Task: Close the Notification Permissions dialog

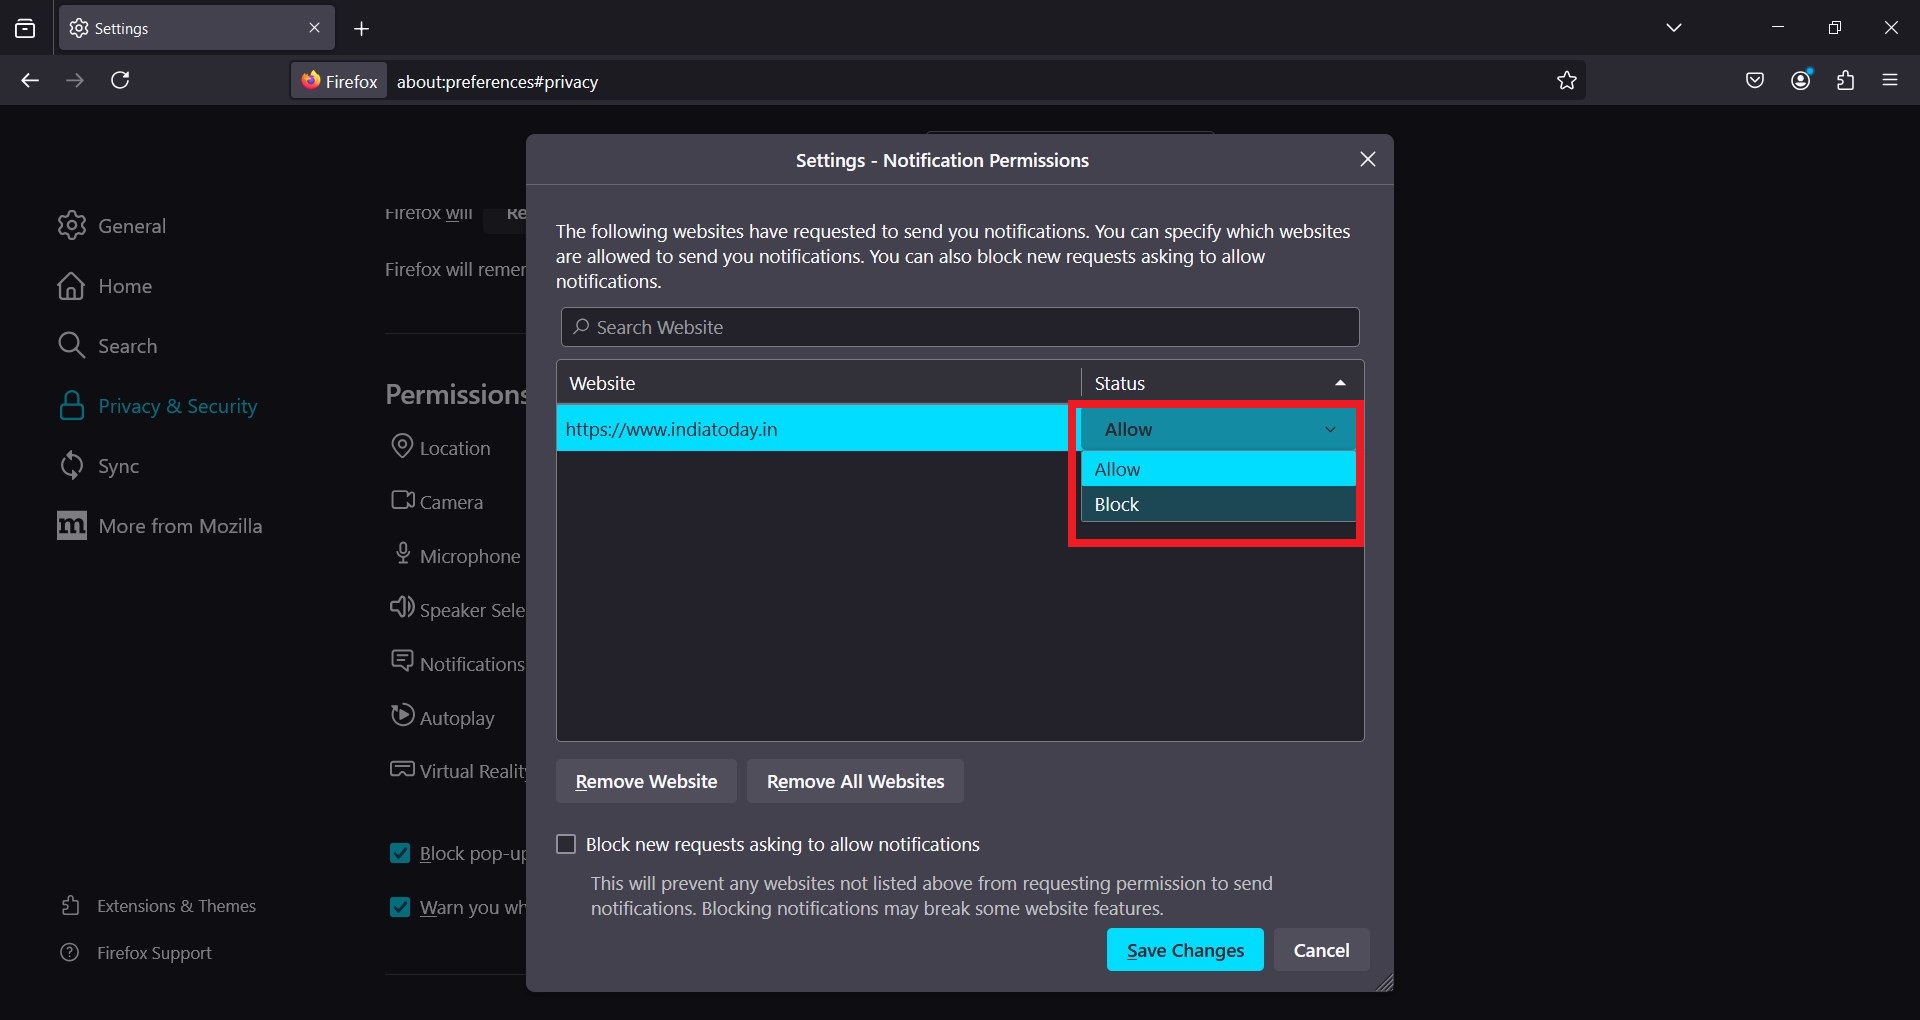Action: [x=1368, y=159]
